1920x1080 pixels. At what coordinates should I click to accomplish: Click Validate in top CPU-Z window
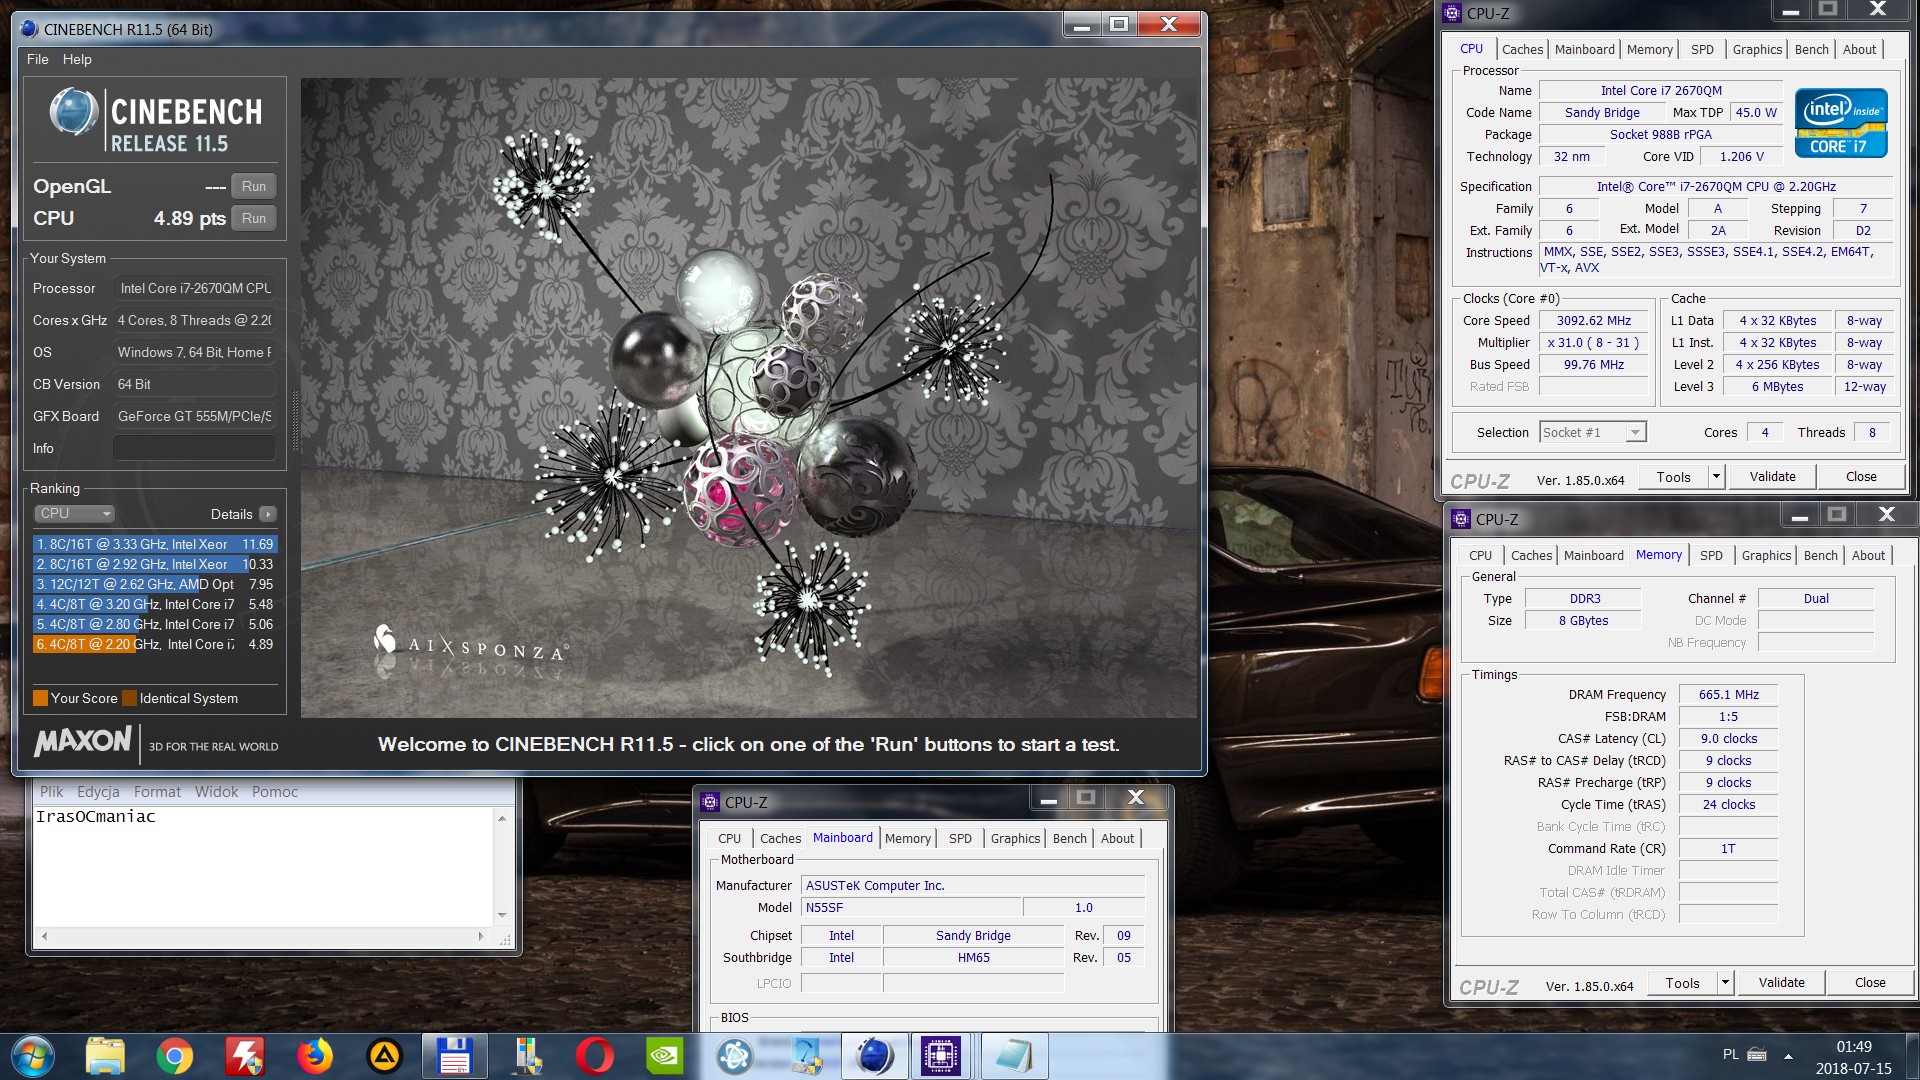(1772, 477)
